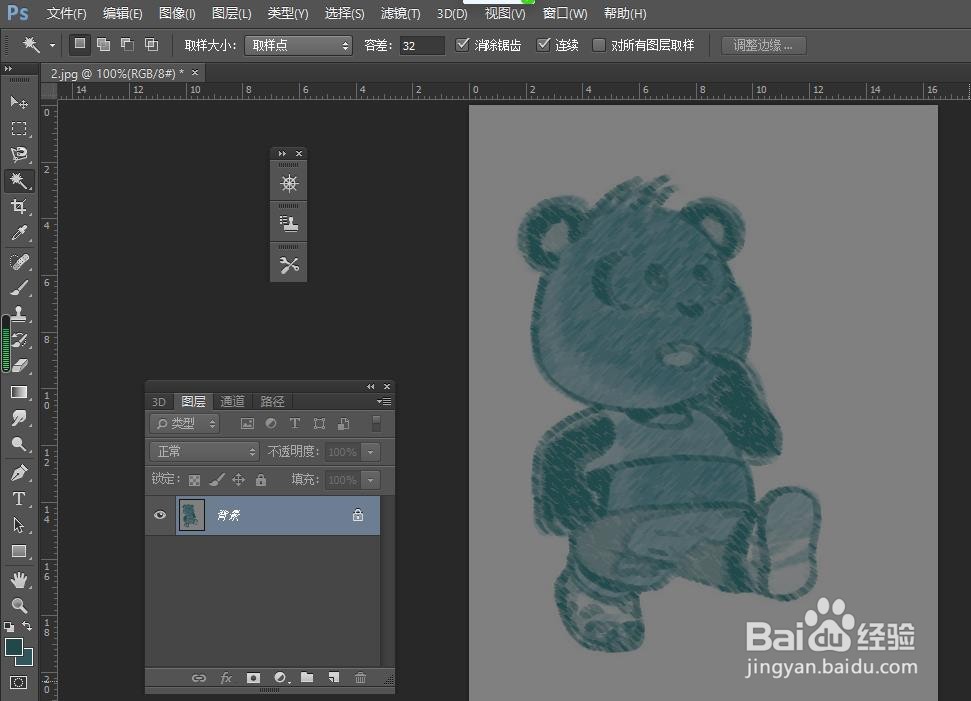Toggle layer filtering switch on

[376, 423]
